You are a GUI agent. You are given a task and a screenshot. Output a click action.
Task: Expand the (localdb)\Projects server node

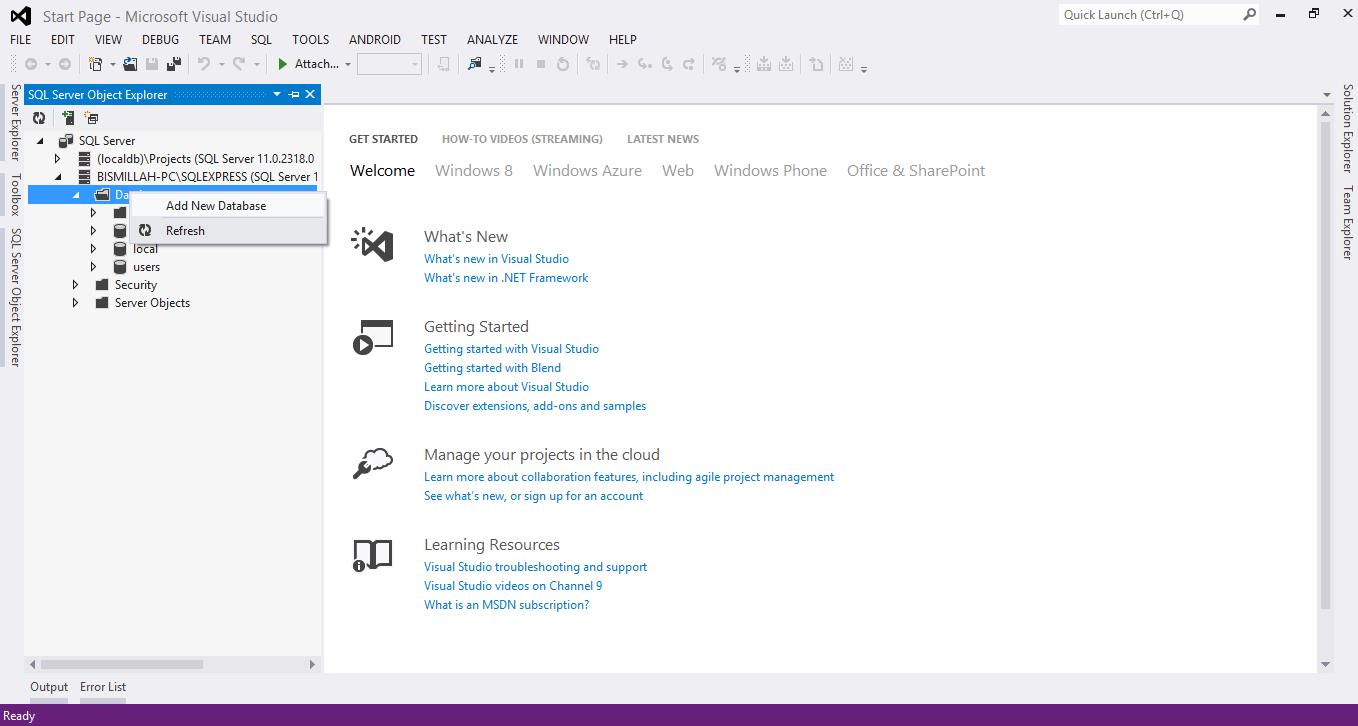point(58,159)
